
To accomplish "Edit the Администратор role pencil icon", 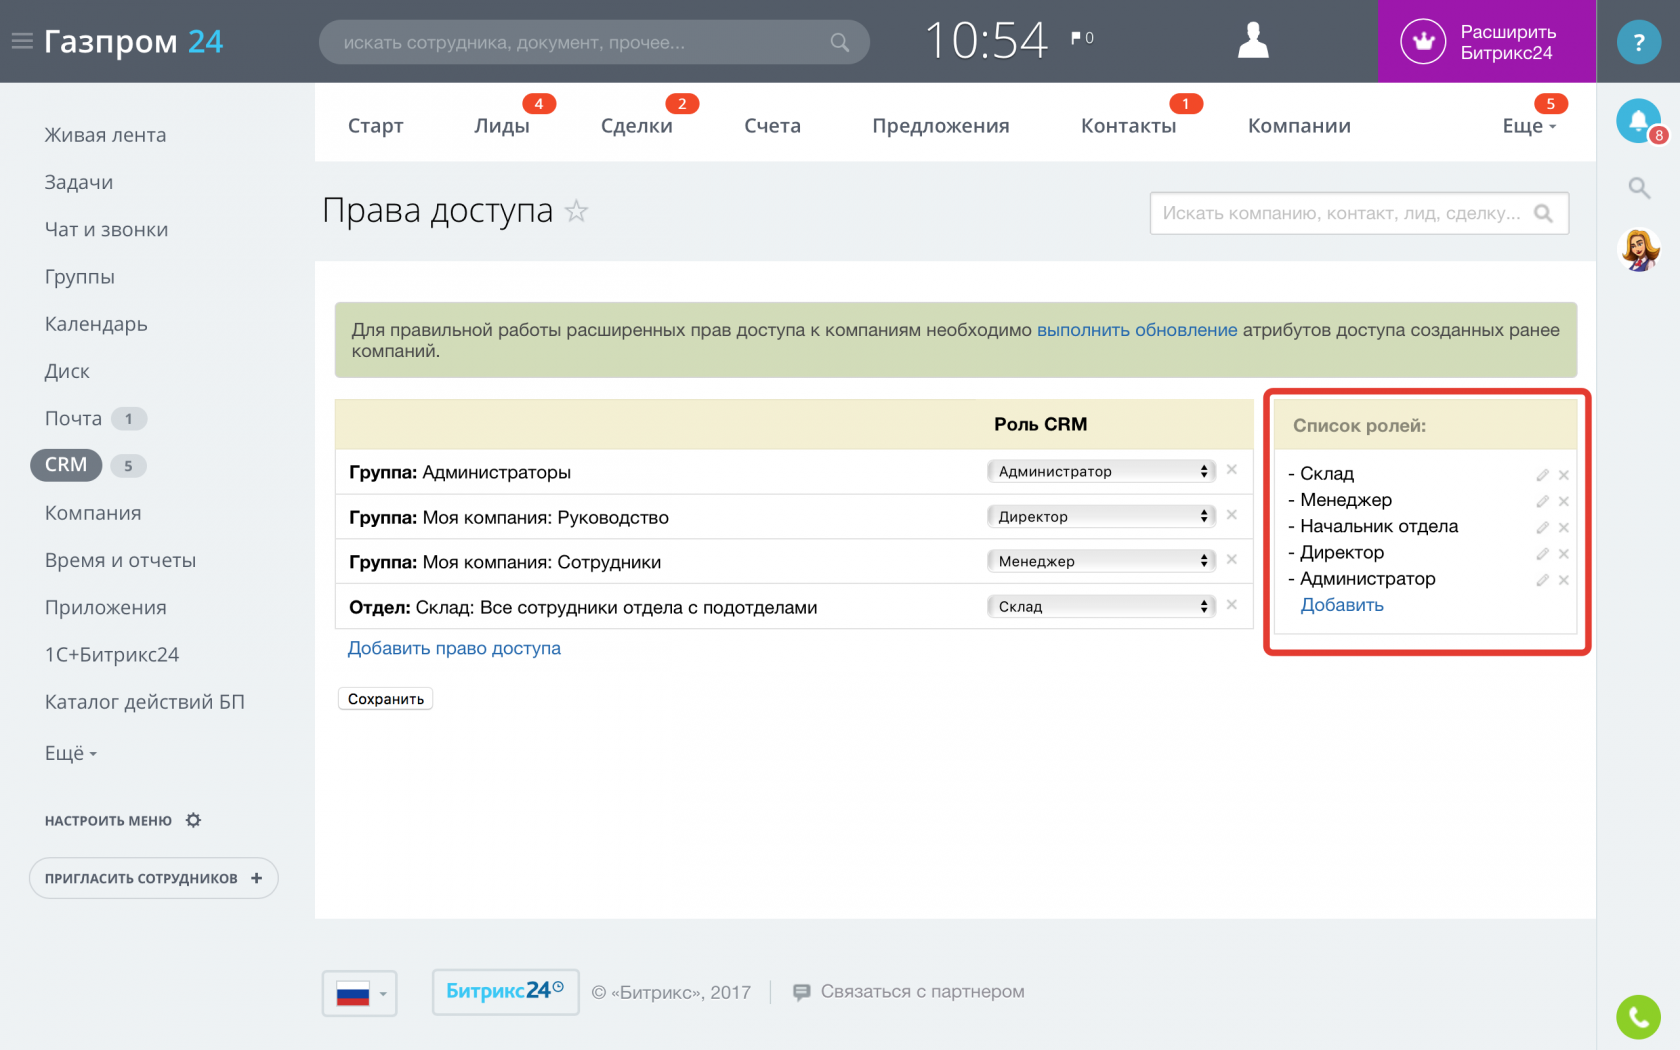I will coord(1542,580).
